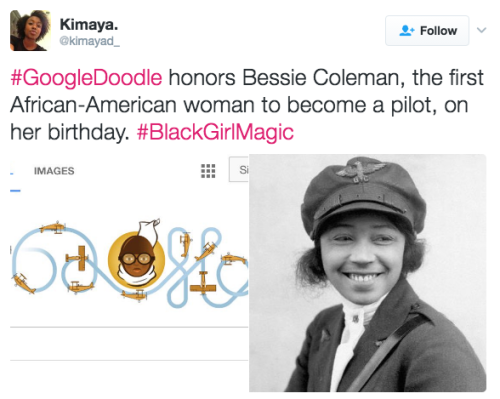
Task: Click the pilot portrait in the Doodle
Action: 136,260
